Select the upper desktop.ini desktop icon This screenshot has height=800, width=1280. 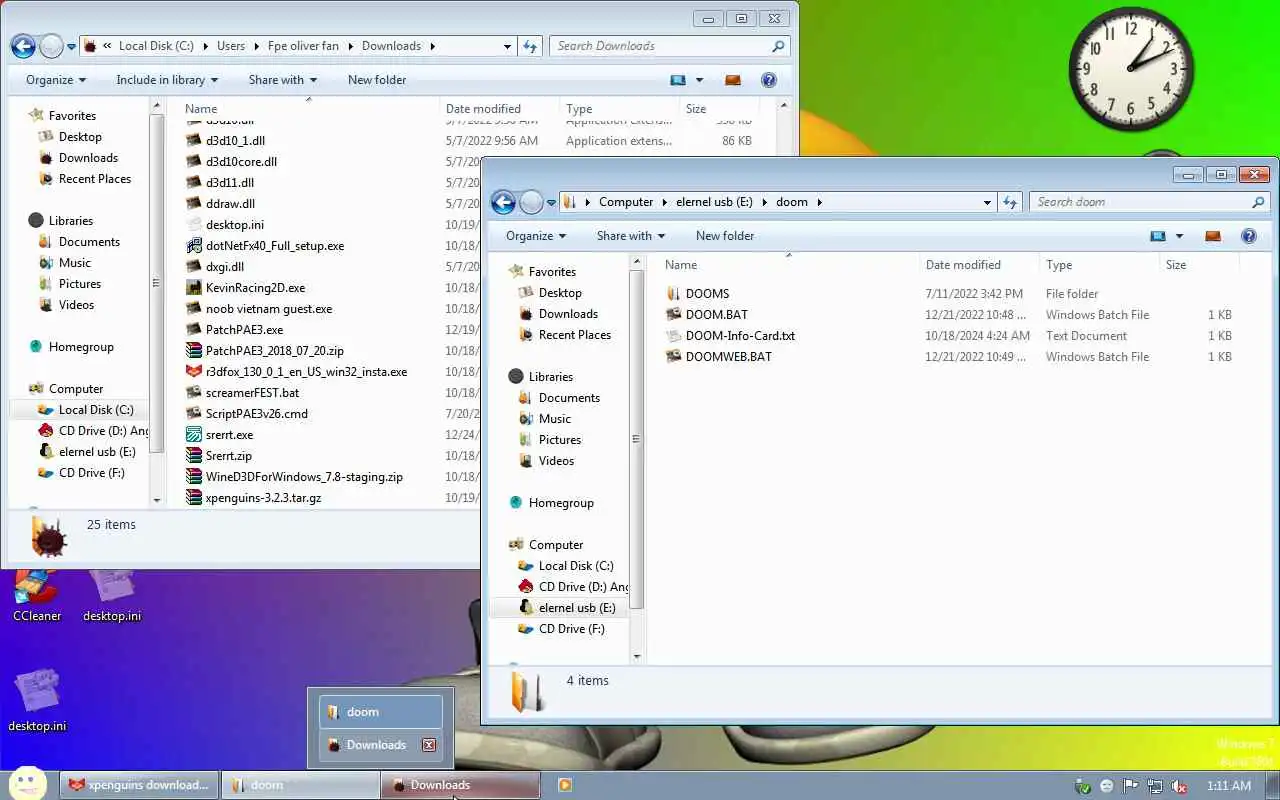coord(112,597)
